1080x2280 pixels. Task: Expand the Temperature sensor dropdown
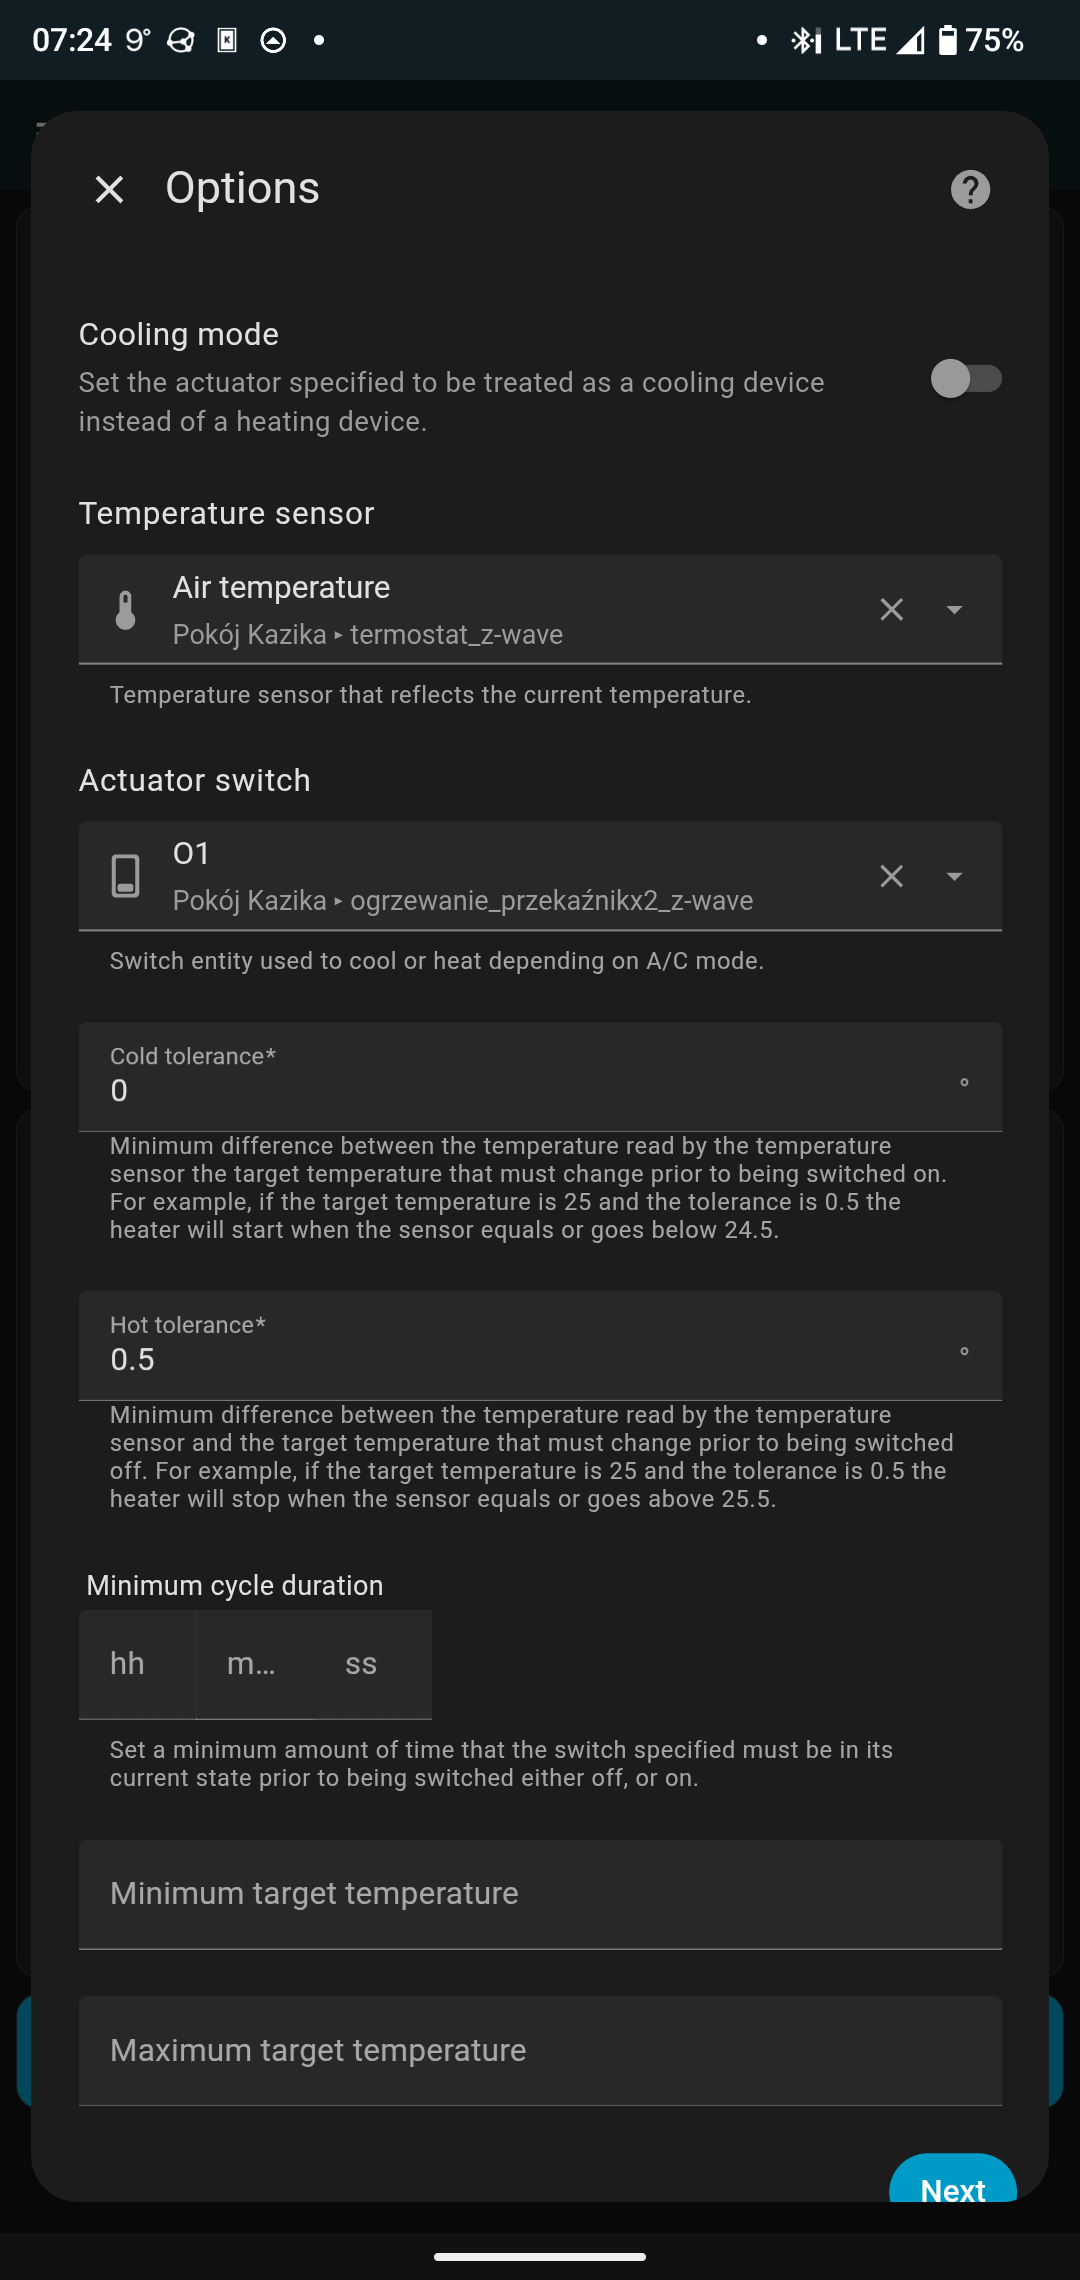[955, 610]
